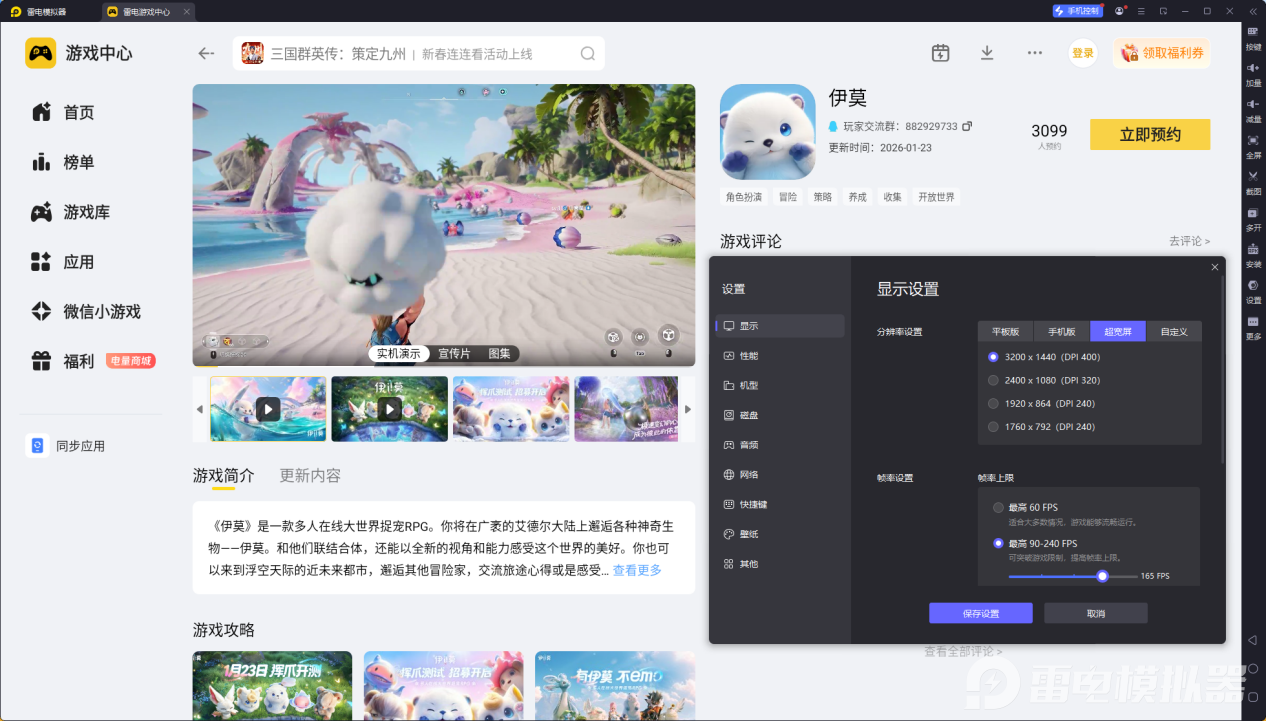Click the three-dot more options icon
The width and height of the screenshot is (1266, 721).
(x=1035, y=53)
